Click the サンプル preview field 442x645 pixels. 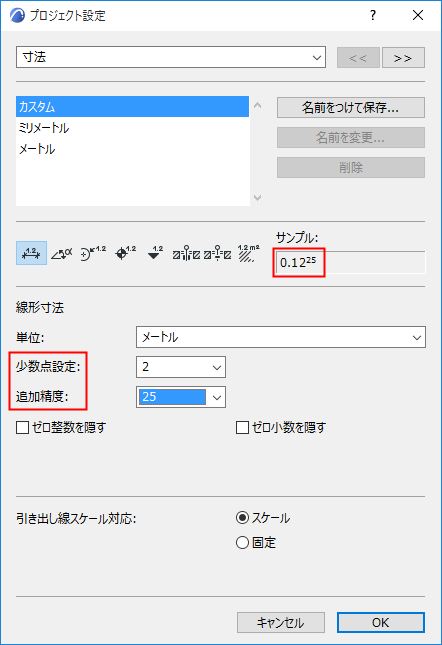351,262
